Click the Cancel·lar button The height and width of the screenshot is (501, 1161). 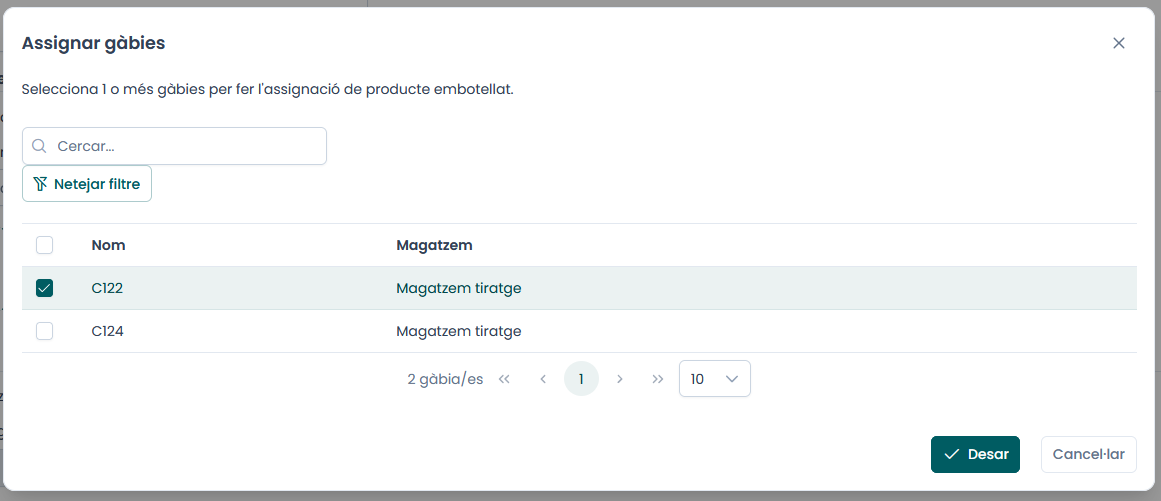1088,454
